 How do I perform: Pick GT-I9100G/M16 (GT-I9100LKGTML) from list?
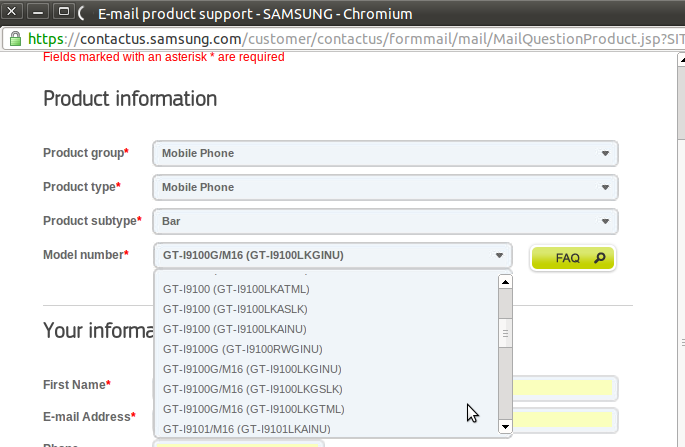click(253, 410)
